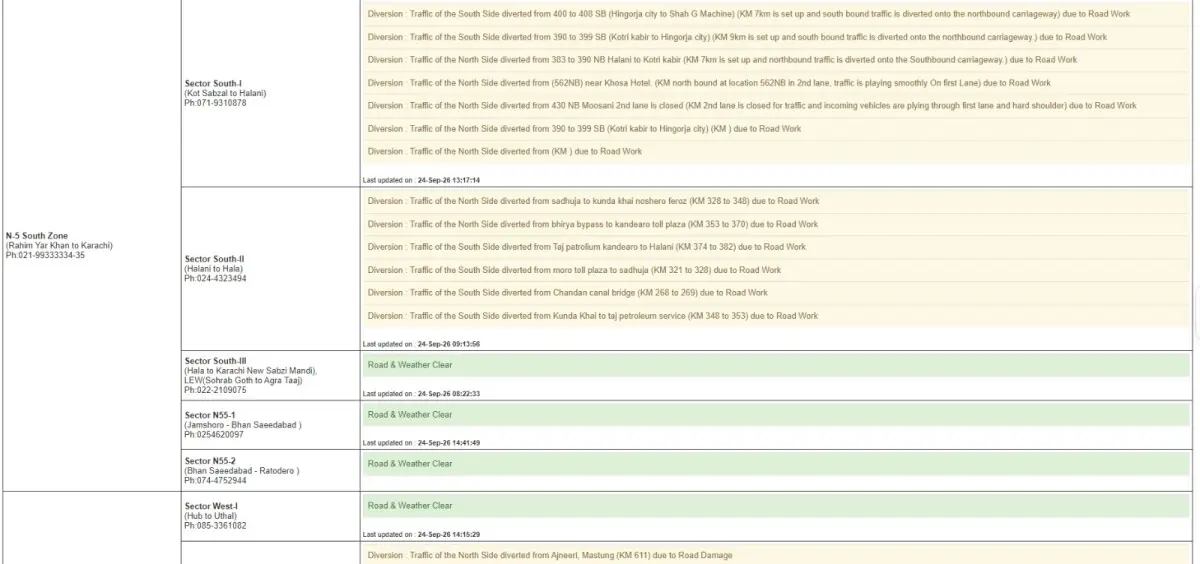
Task: Open the Hingorja city to Shah G Machine diversion
Action: pyautogui.click(x=776, y=14)
